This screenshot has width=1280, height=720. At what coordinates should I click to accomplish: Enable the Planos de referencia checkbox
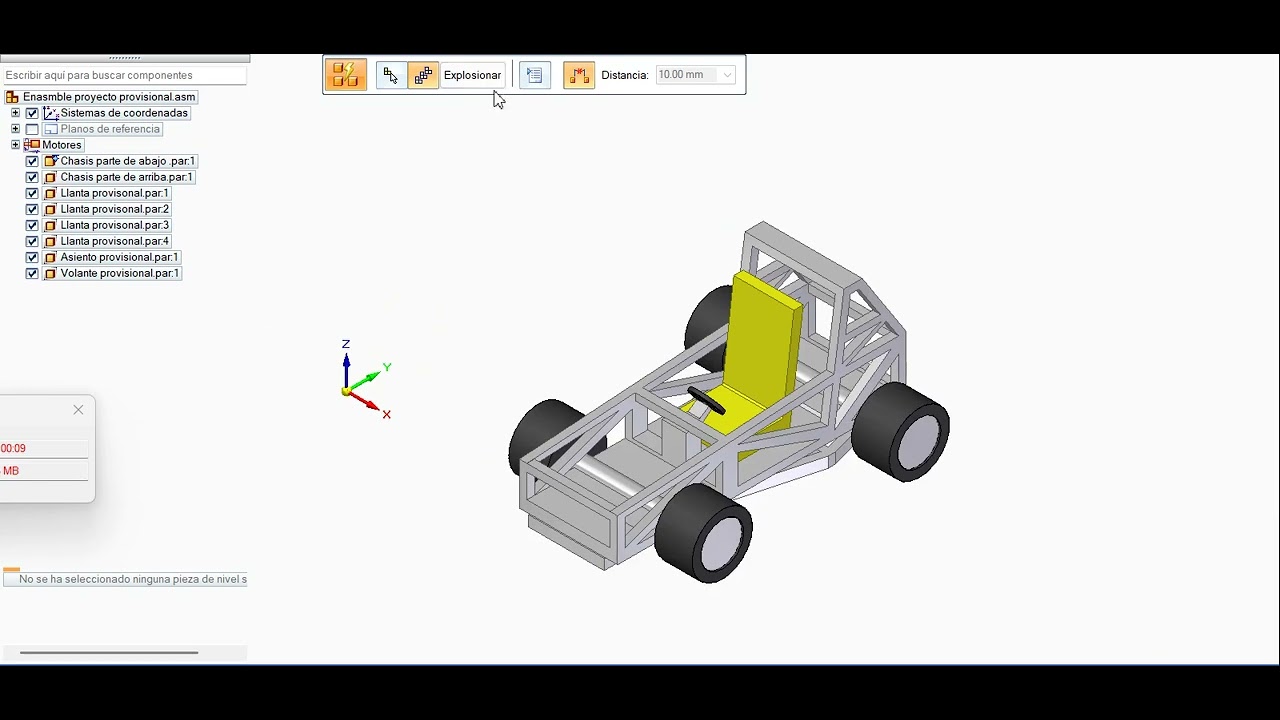tap(32, 129)
